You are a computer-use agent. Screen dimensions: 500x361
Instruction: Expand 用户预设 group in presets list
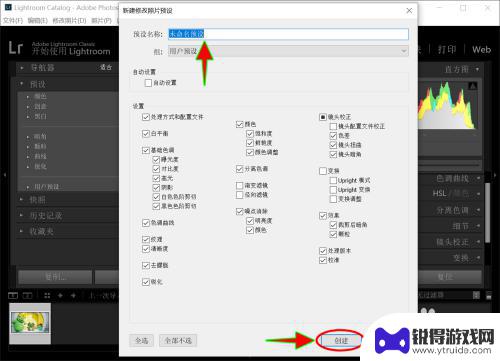28,187
